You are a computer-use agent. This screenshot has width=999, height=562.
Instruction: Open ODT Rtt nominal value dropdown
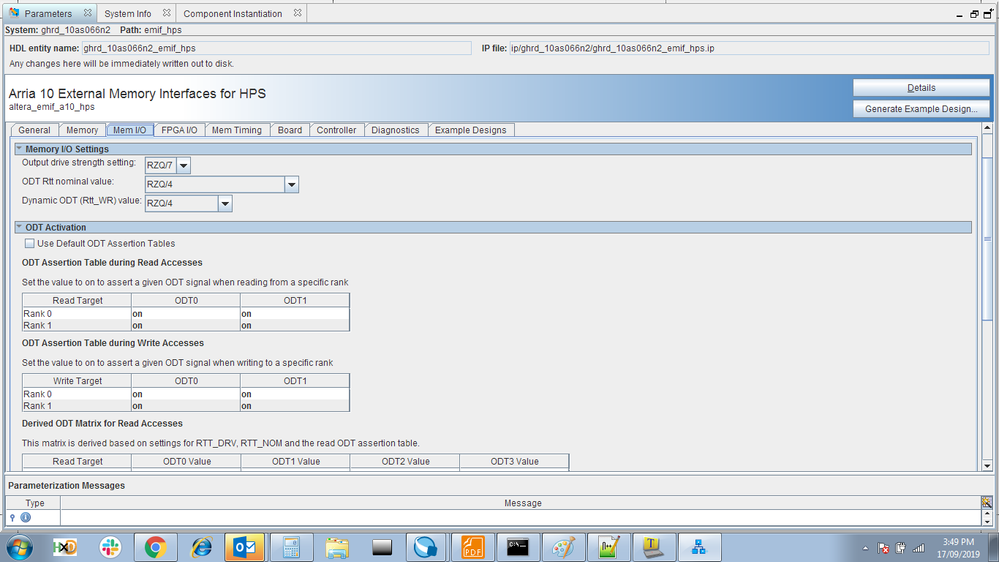[291, 185]
